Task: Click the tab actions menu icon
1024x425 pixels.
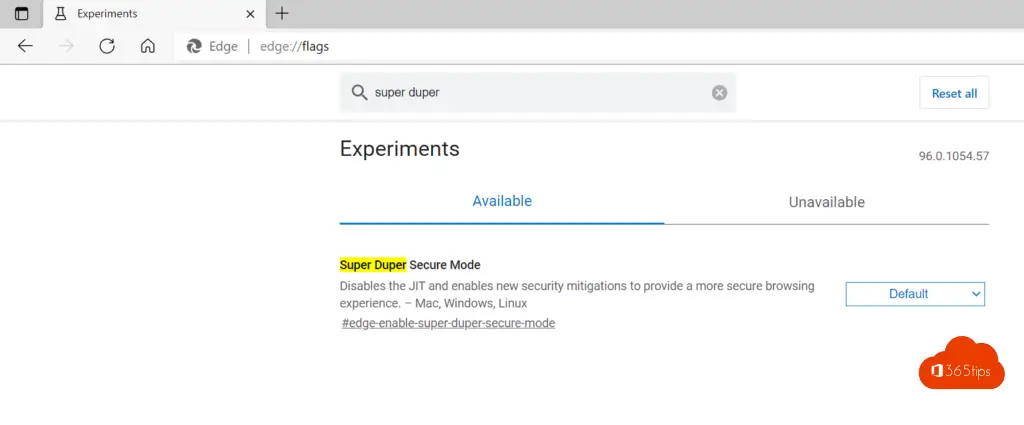Action: (x=21, y=14)
